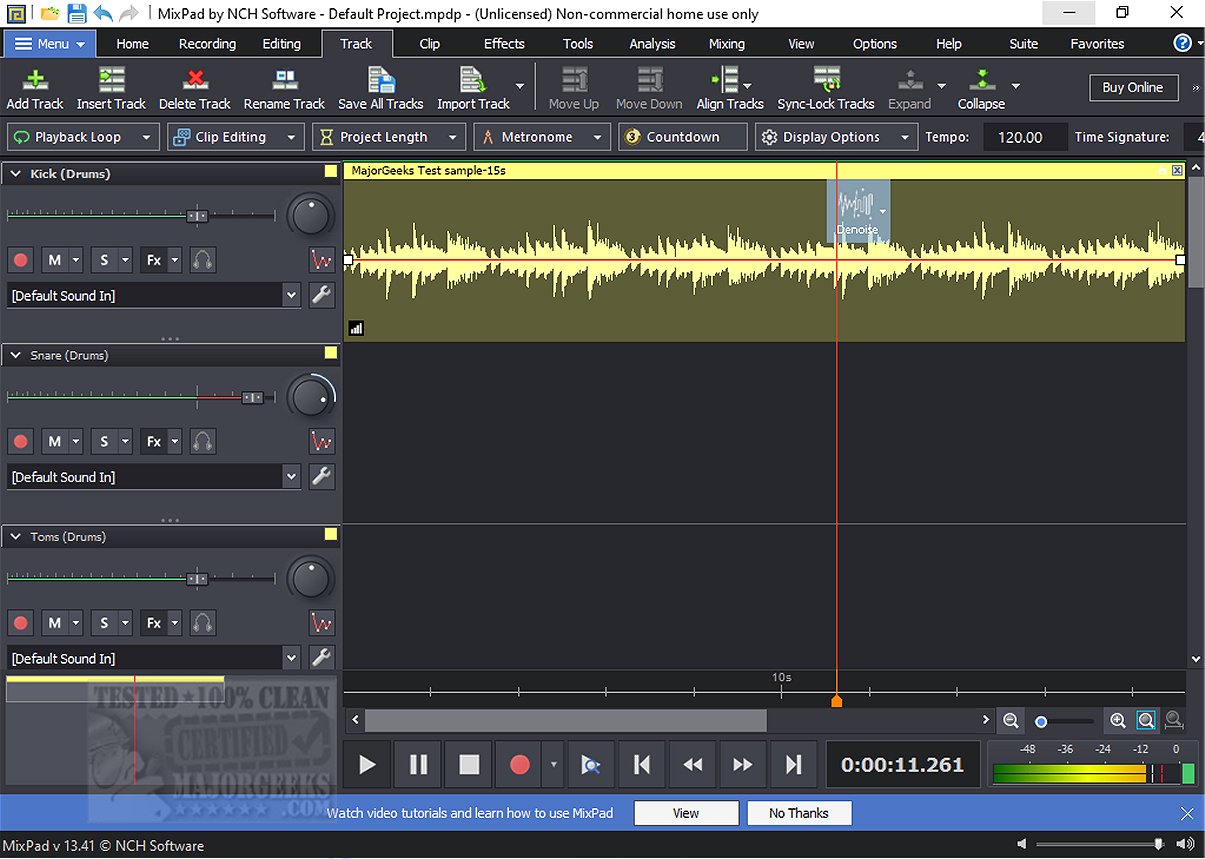The width and height of the screenshot is (1205, 859).
Task: Open Kick track wrench settings
Action: click(322, 295)
